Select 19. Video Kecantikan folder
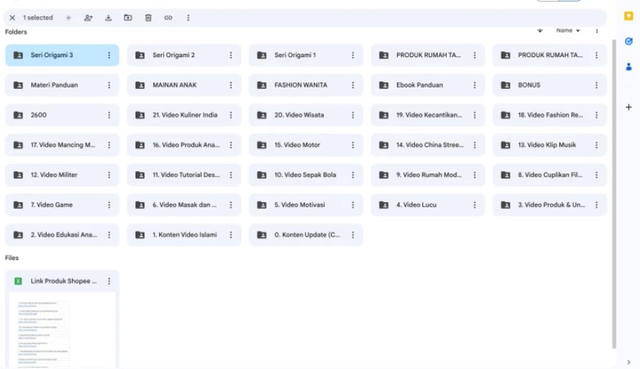 coord(428,115)
